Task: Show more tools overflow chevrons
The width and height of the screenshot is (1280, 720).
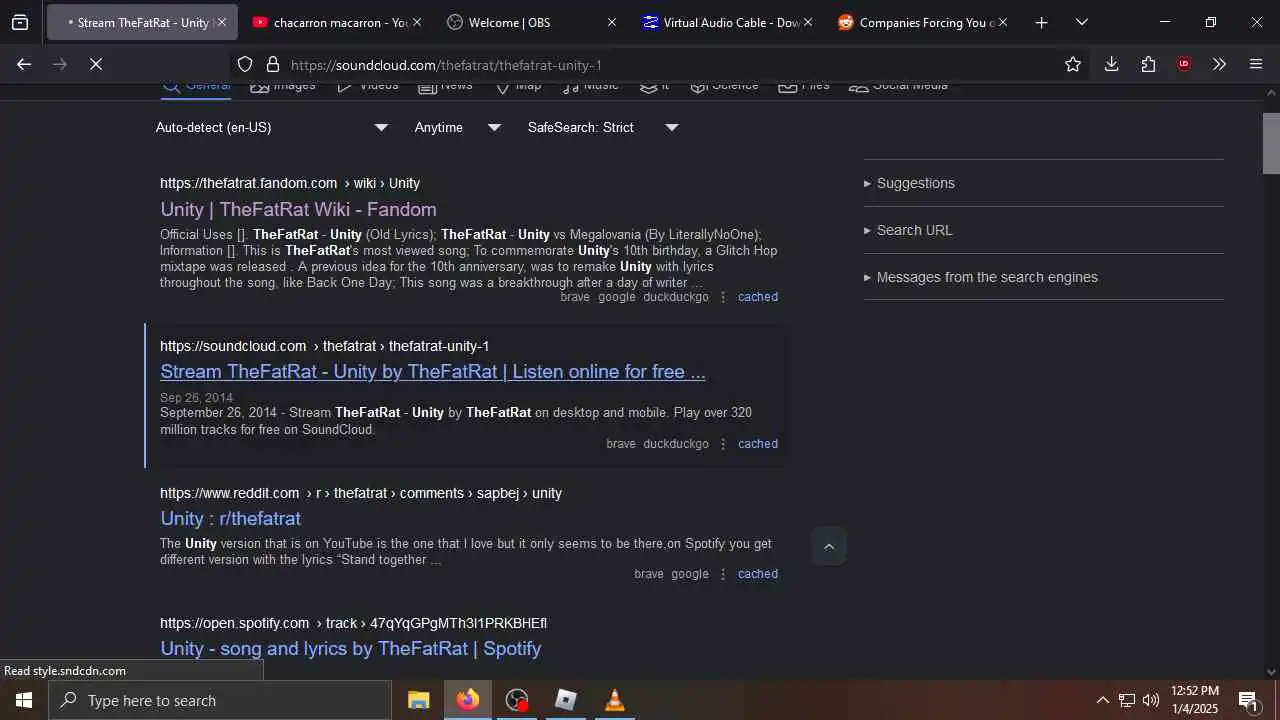Action: 1219,64
